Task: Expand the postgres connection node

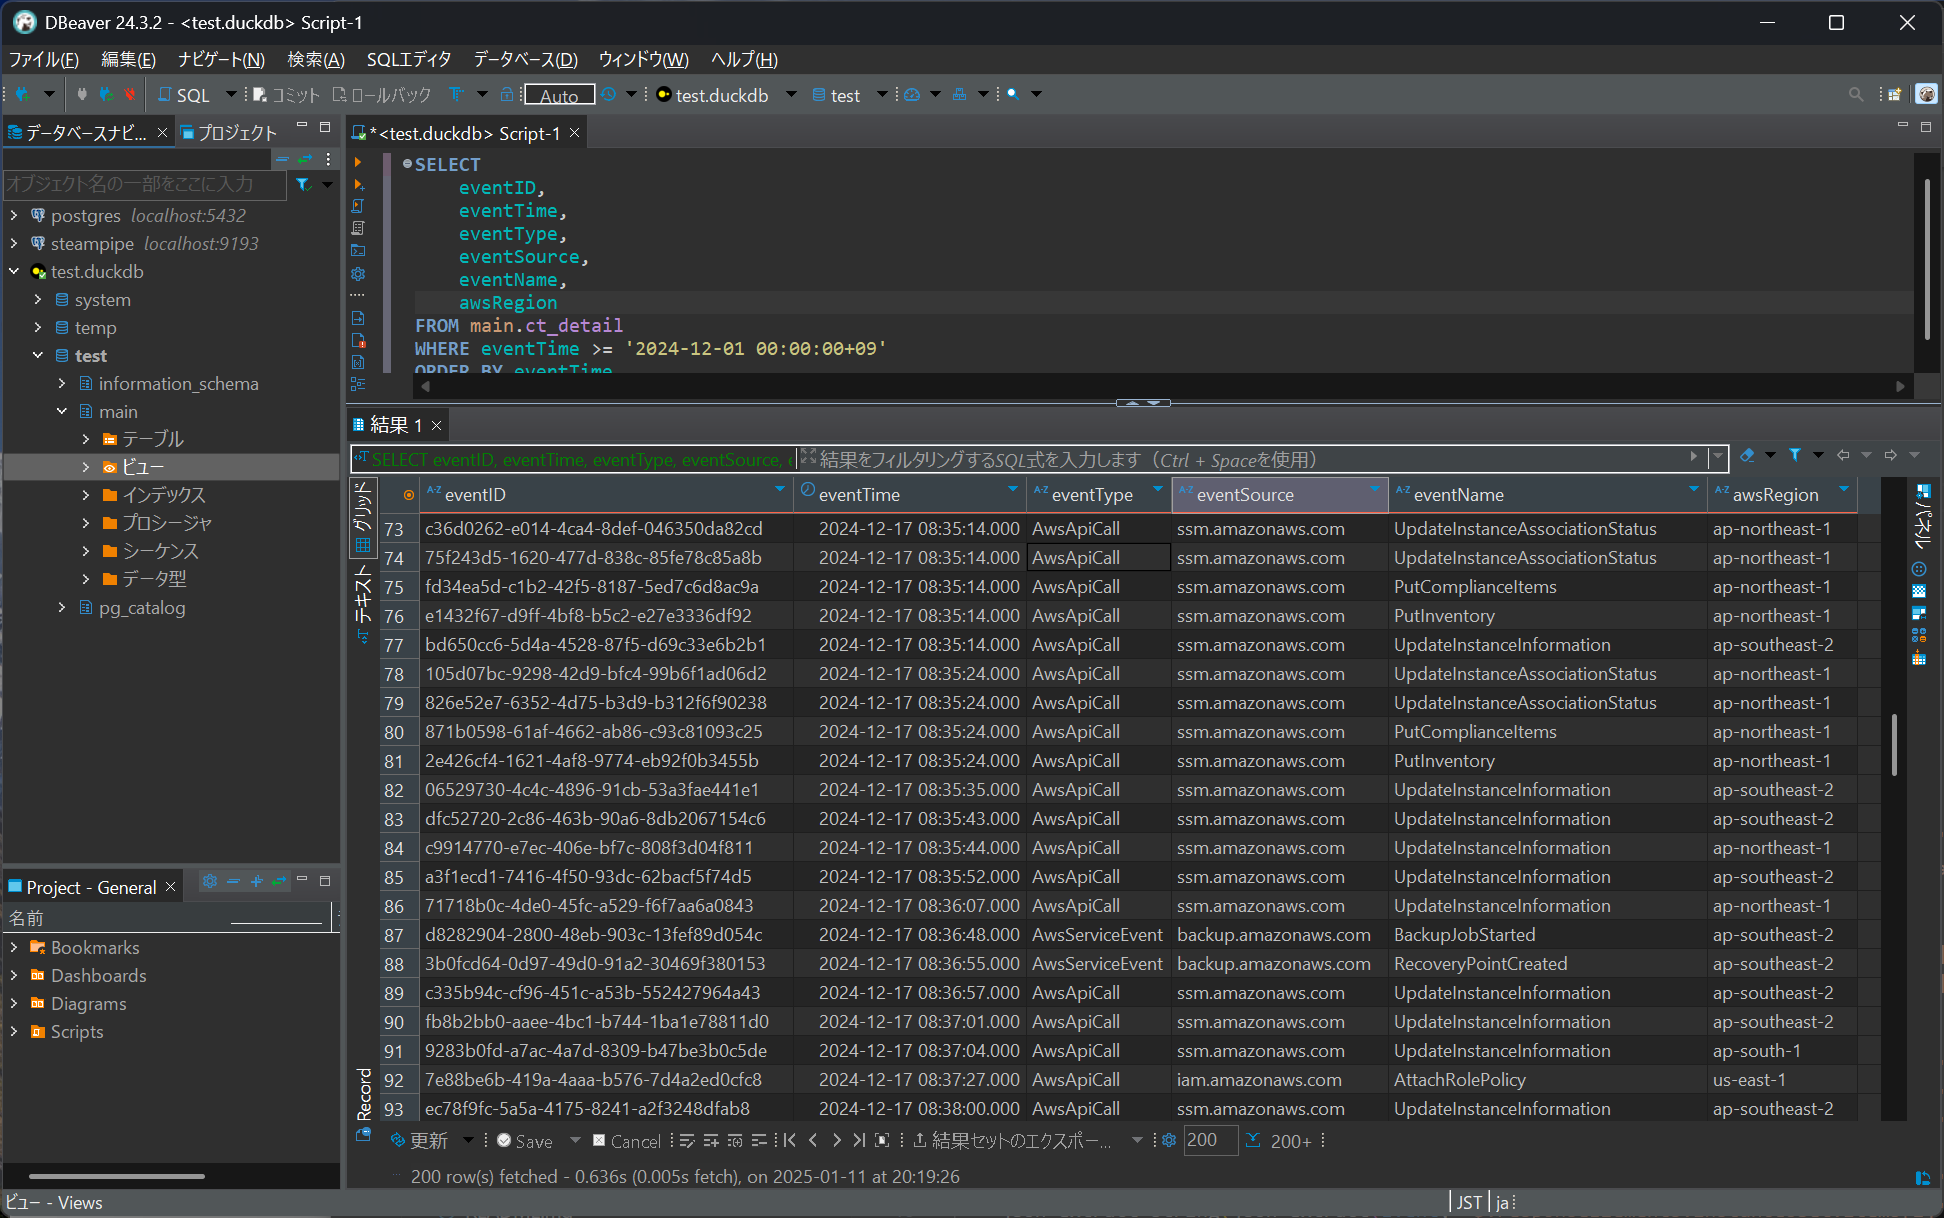Action: coord(14,216)
